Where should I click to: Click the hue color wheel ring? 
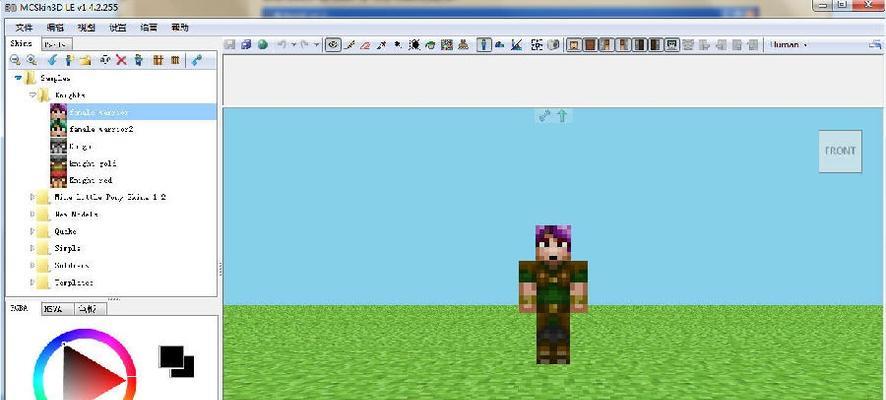click(85, 335)
